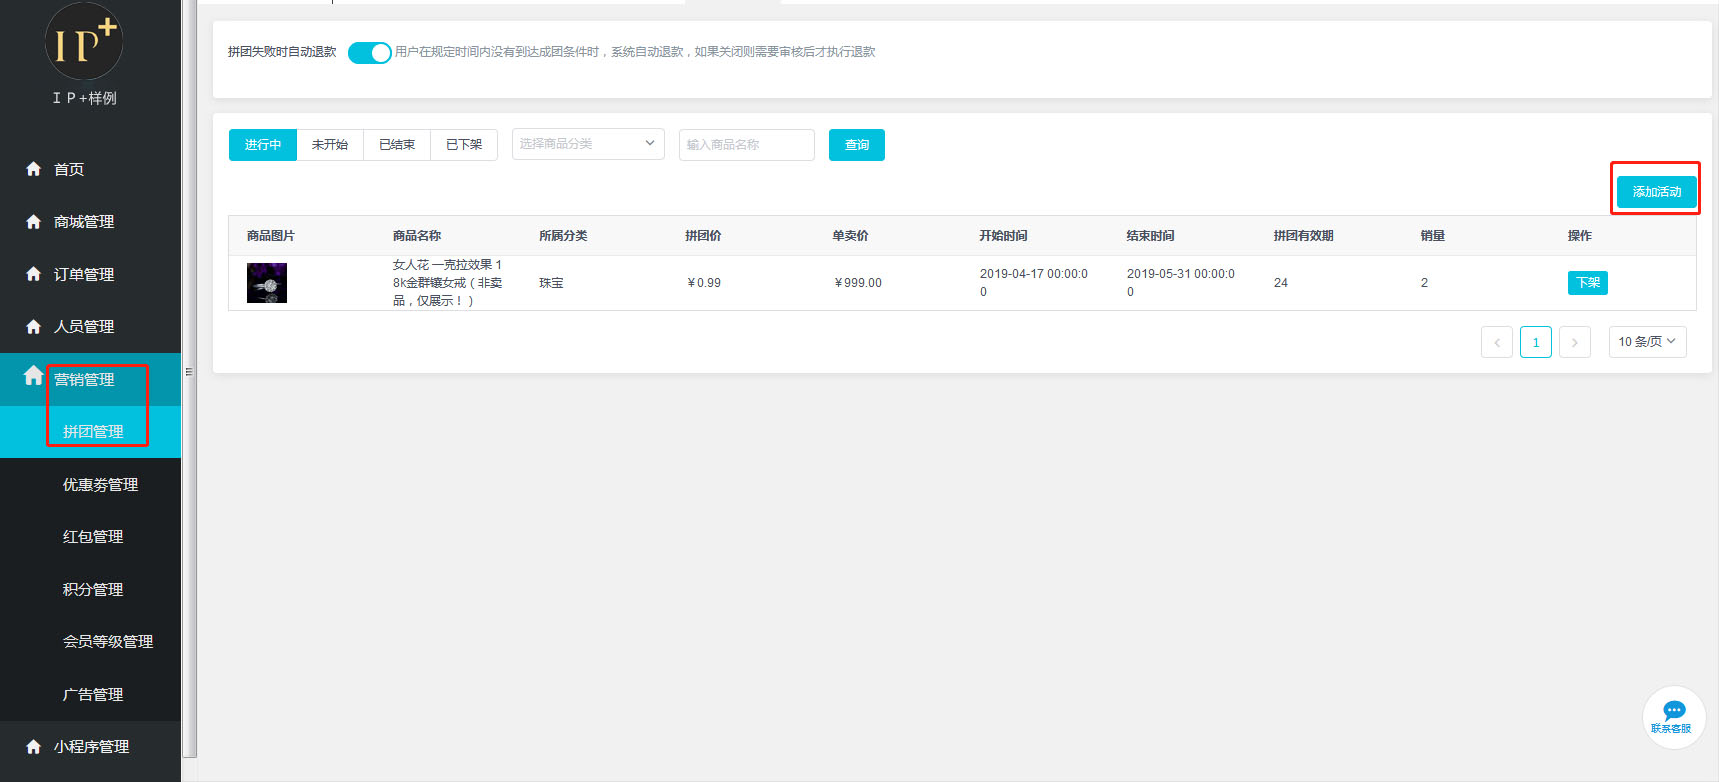Click the IP+ logo icon

84,42
